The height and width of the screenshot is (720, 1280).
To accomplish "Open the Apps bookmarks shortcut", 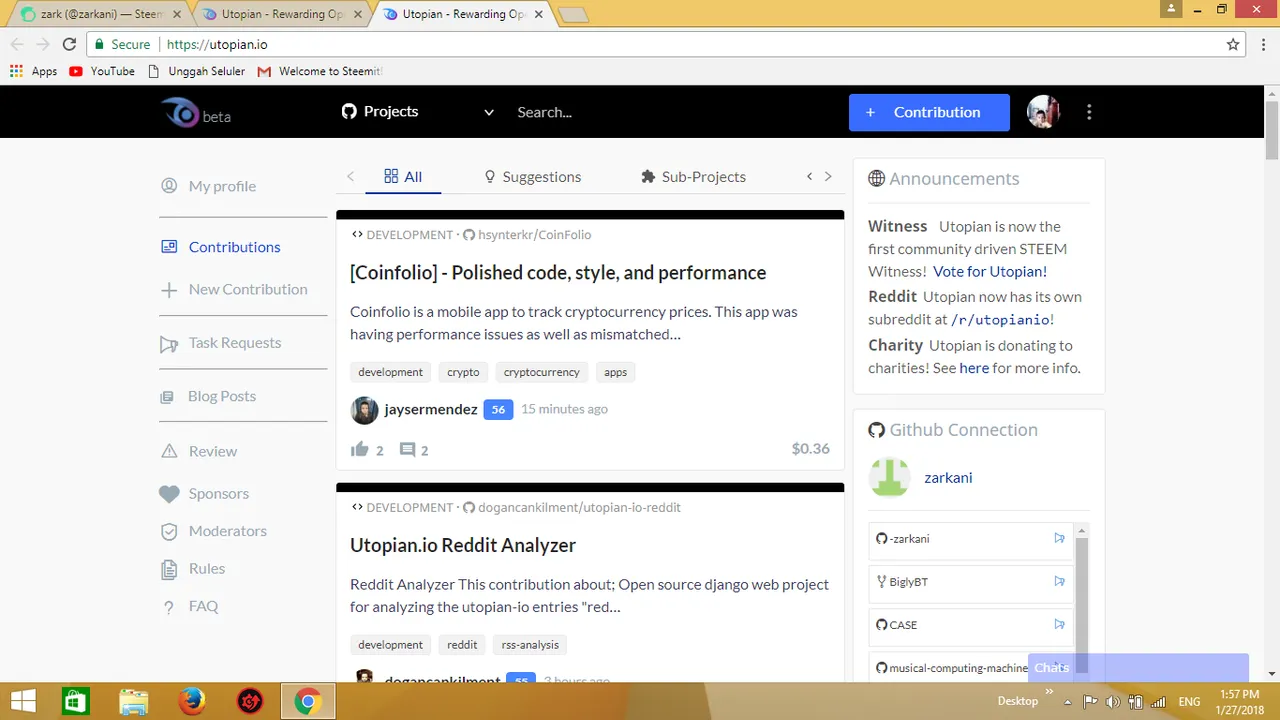I will tap(34, 71).
